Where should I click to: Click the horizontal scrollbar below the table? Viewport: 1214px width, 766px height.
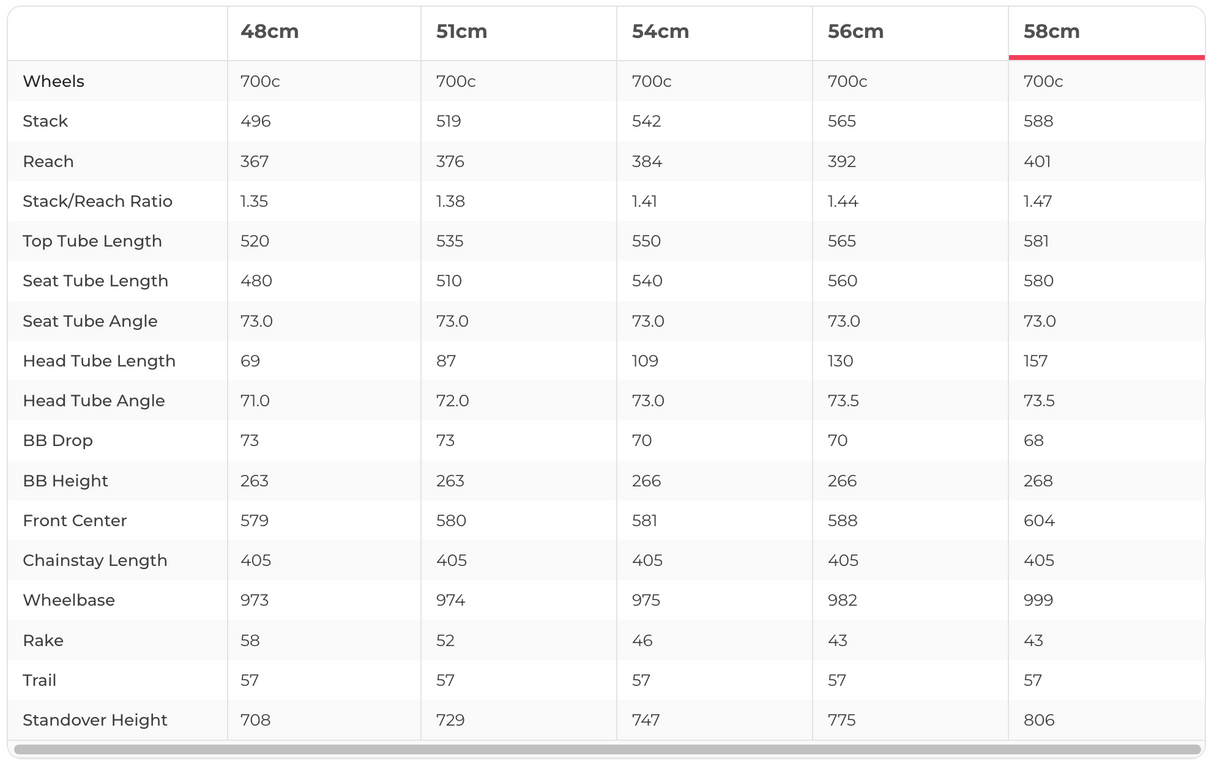pyautogui.click(x=606, y=749)
